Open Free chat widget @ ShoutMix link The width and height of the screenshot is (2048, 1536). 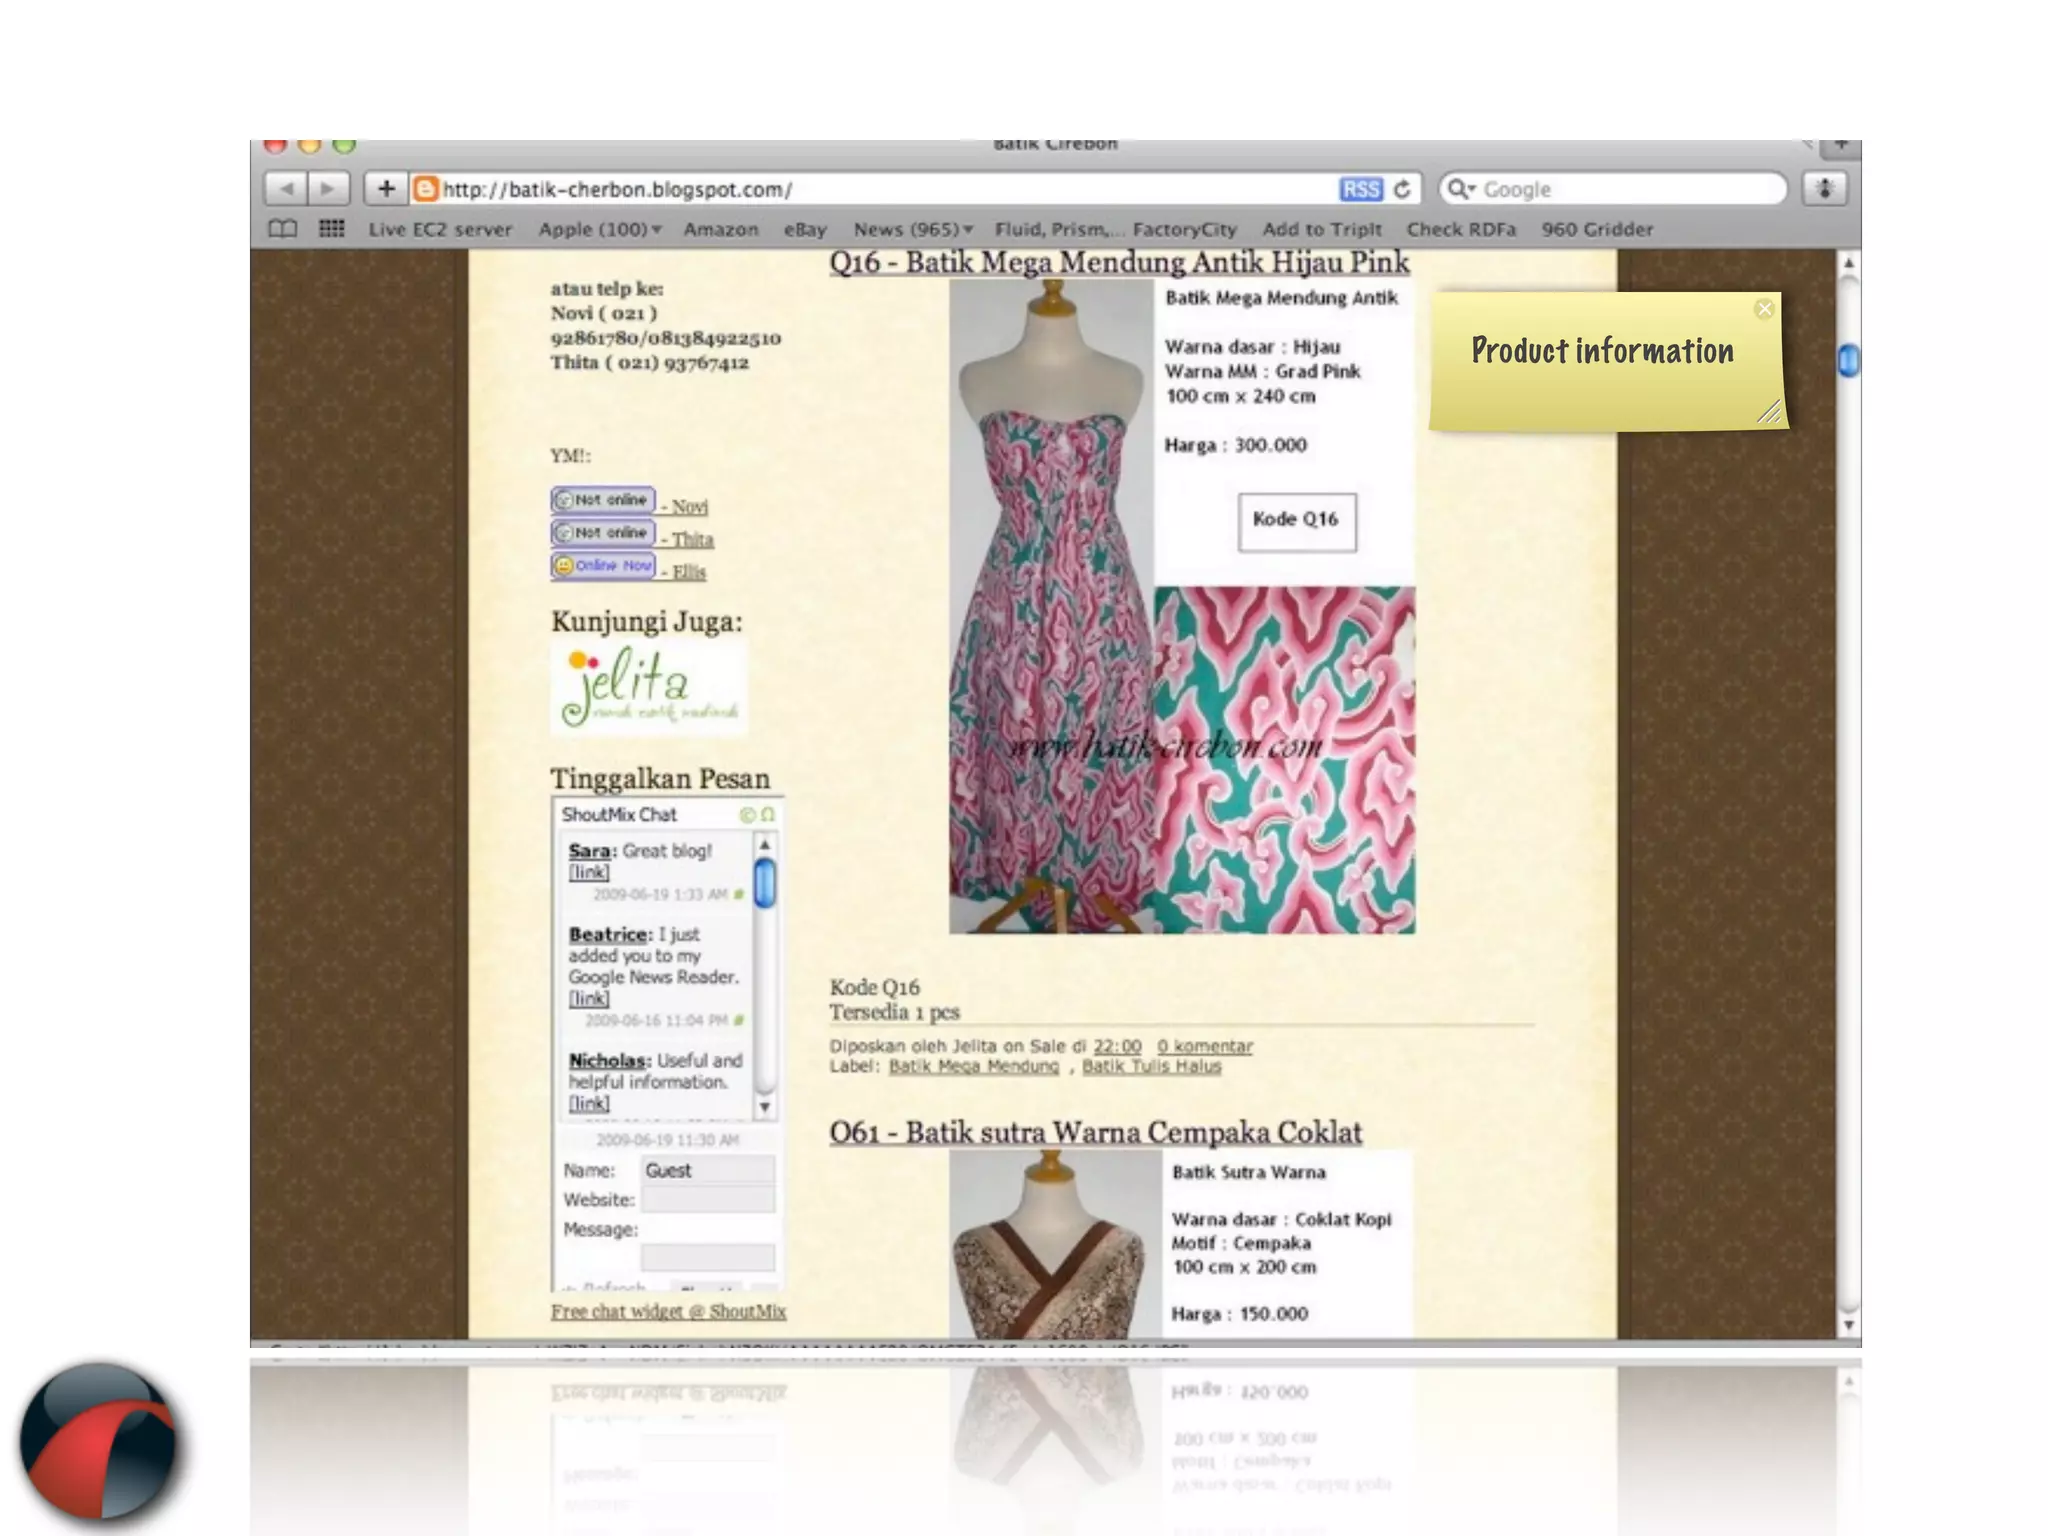668,1311
